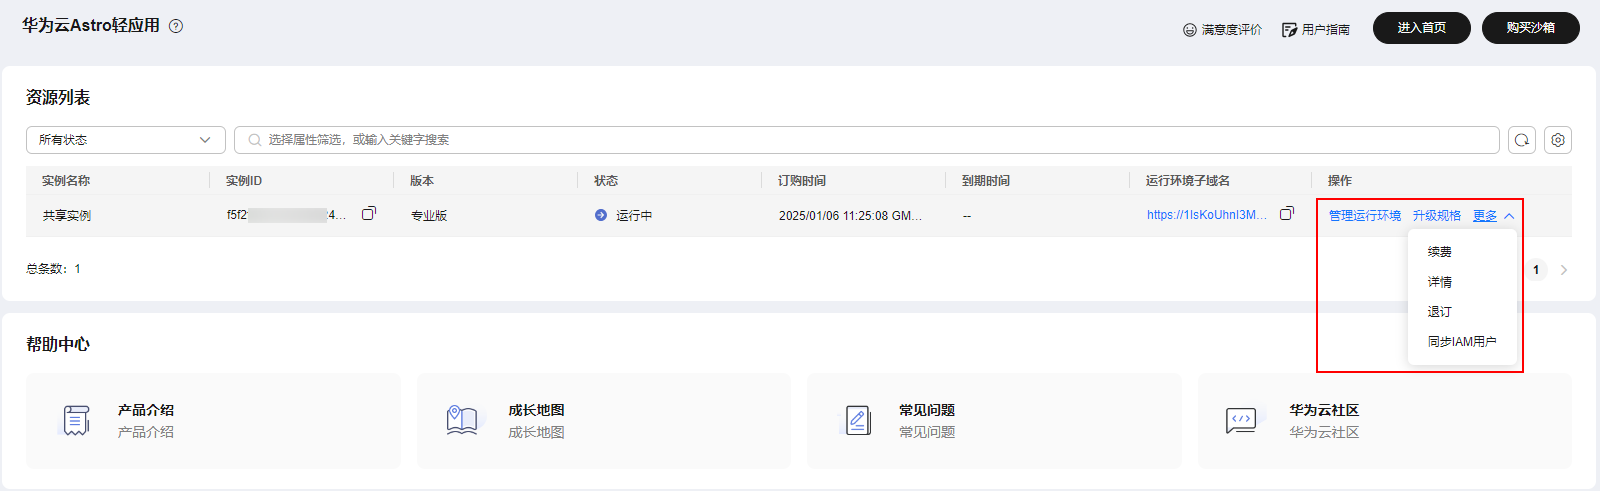This screenshot has height=491, width=1600.
Task: Click the 运行中 status arrow icon
Action: click(x=601, y=215)
